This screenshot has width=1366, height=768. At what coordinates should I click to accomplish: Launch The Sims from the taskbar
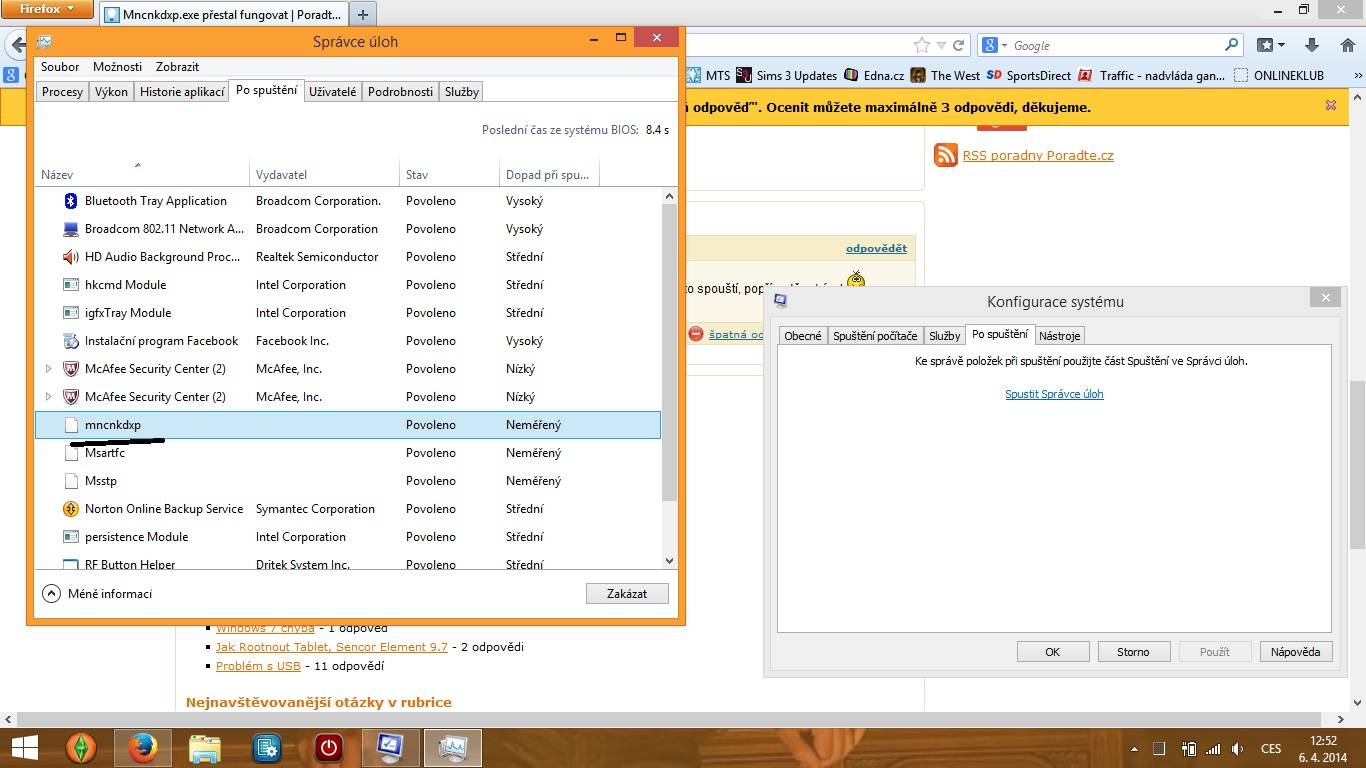pyautogui.click(x=81, y=747)
